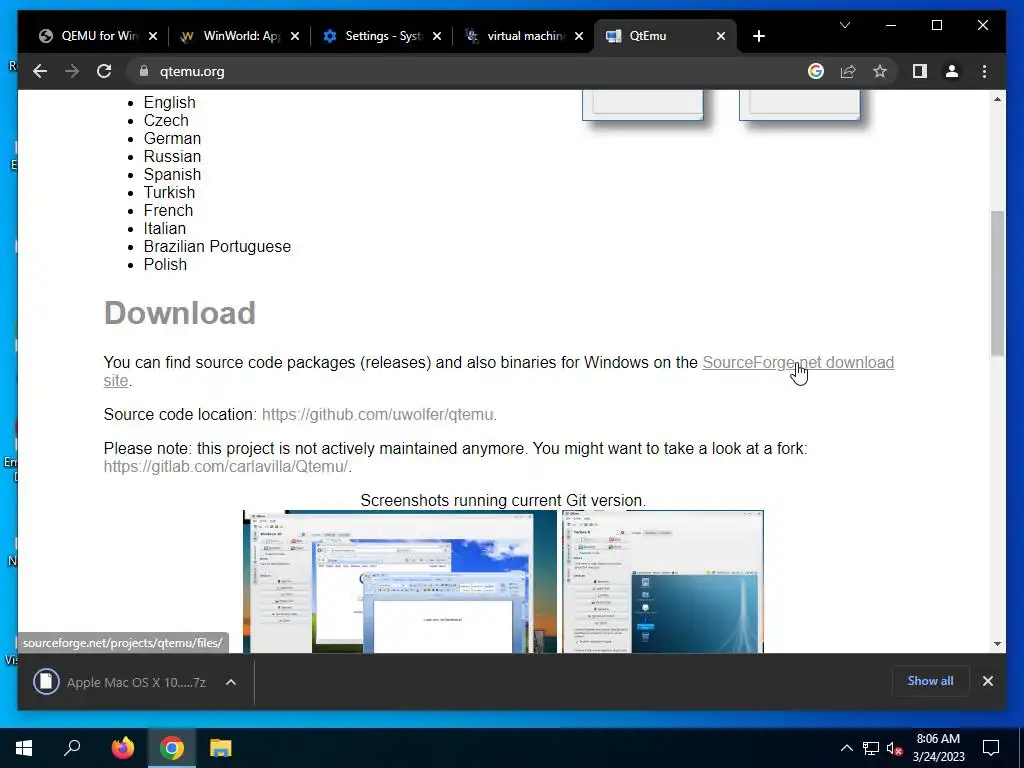Open a new tab
The height and width of the screenshot is (768, 1024).
[758, 36]
